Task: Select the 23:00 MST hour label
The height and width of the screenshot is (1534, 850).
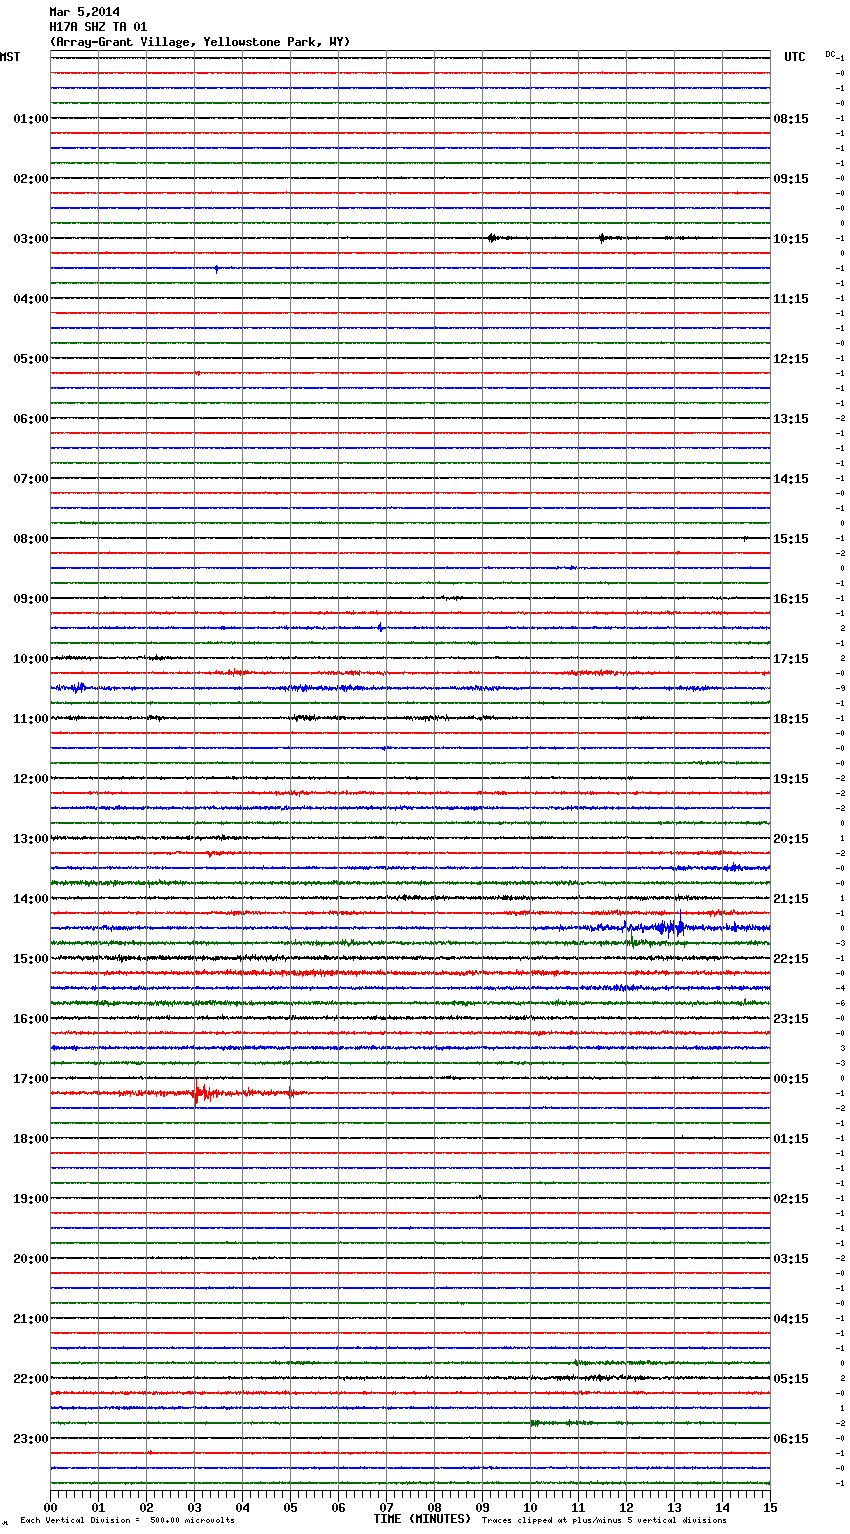Action: click(30, 1439)
